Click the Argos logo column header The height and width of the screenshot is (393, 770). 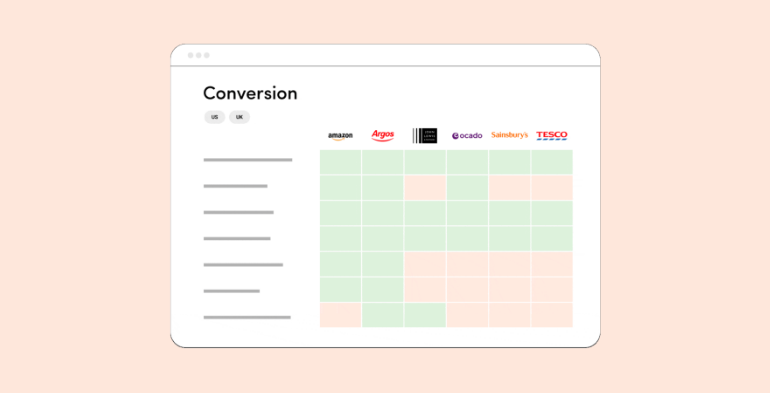pos(383,136)
